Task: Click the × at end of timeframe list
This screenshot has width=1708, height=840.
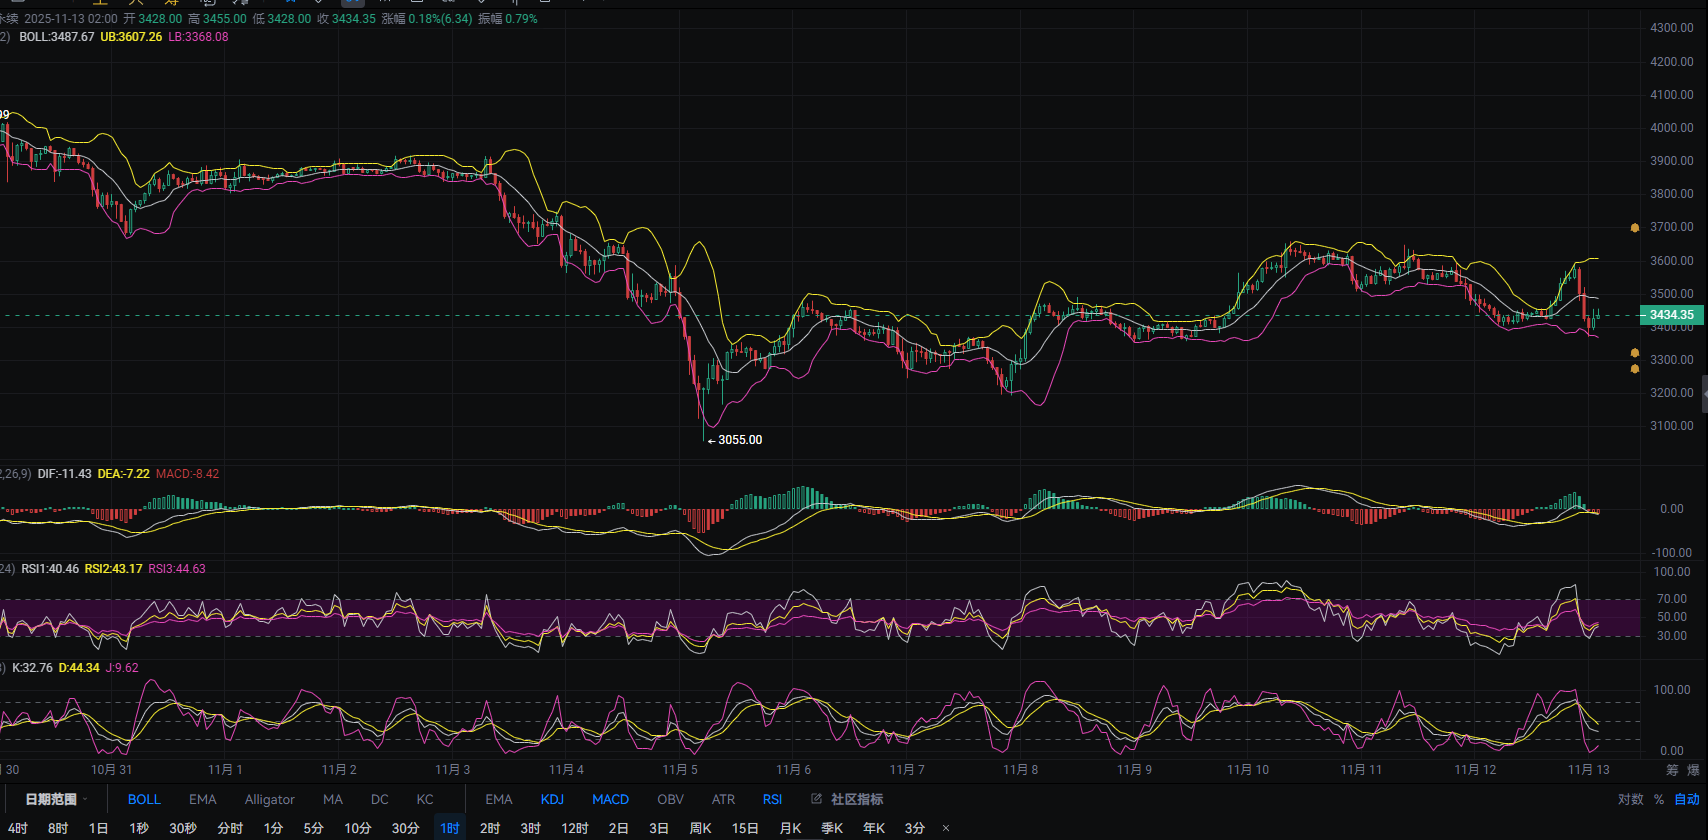Action: point(946,828)
